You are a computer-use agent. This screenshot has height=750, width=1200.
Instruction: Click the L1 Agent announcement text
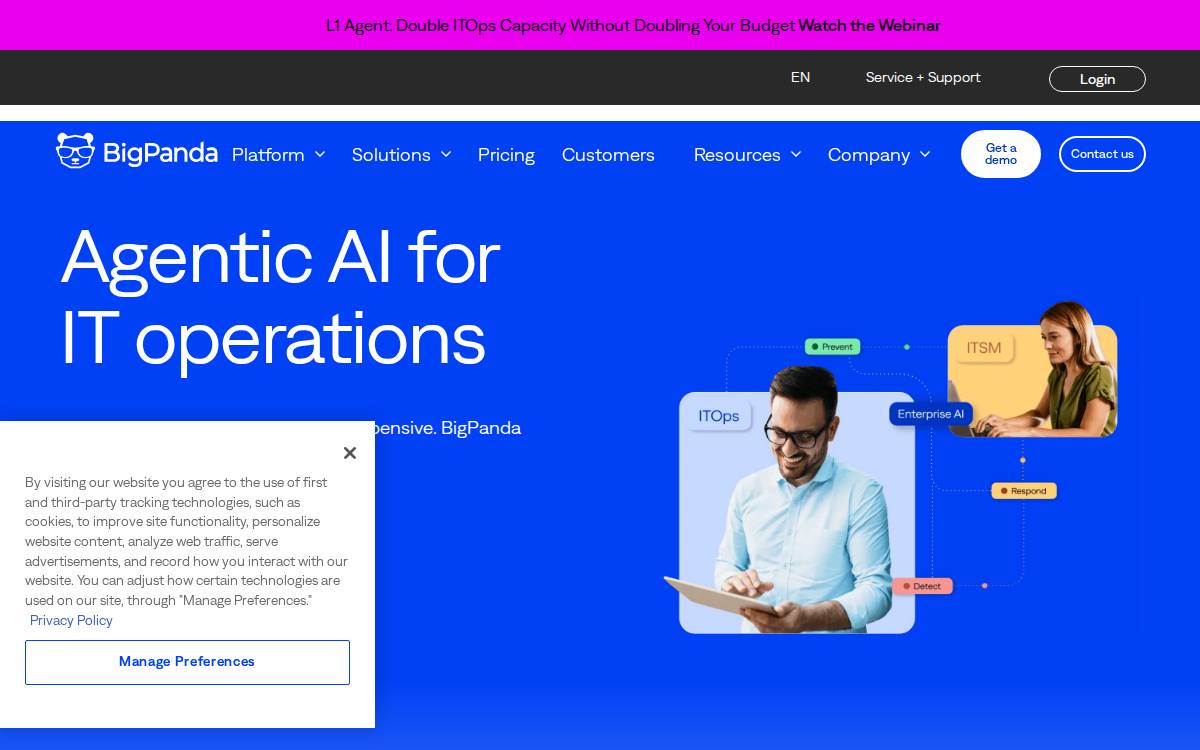560,25
